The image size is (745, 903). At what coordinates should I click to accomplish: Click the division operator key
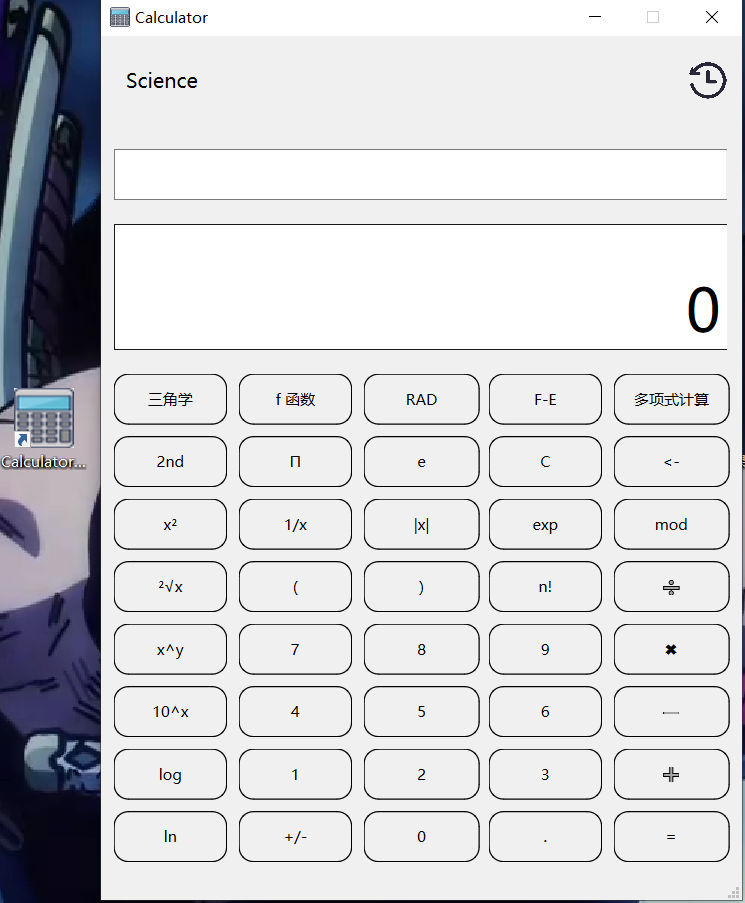click(x=671, y=587)
